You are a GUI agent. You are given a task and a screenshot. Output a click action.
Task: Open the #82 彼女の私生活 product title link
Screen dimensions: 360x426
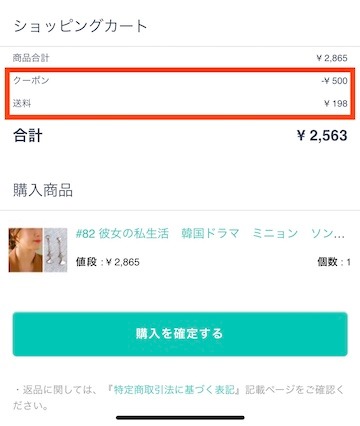tap(210, 233)
